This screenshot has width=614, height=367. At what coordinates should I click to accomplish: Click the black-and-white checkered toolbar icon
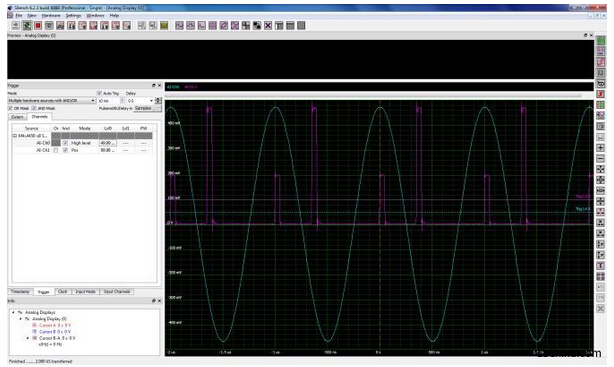coord(257,25)
